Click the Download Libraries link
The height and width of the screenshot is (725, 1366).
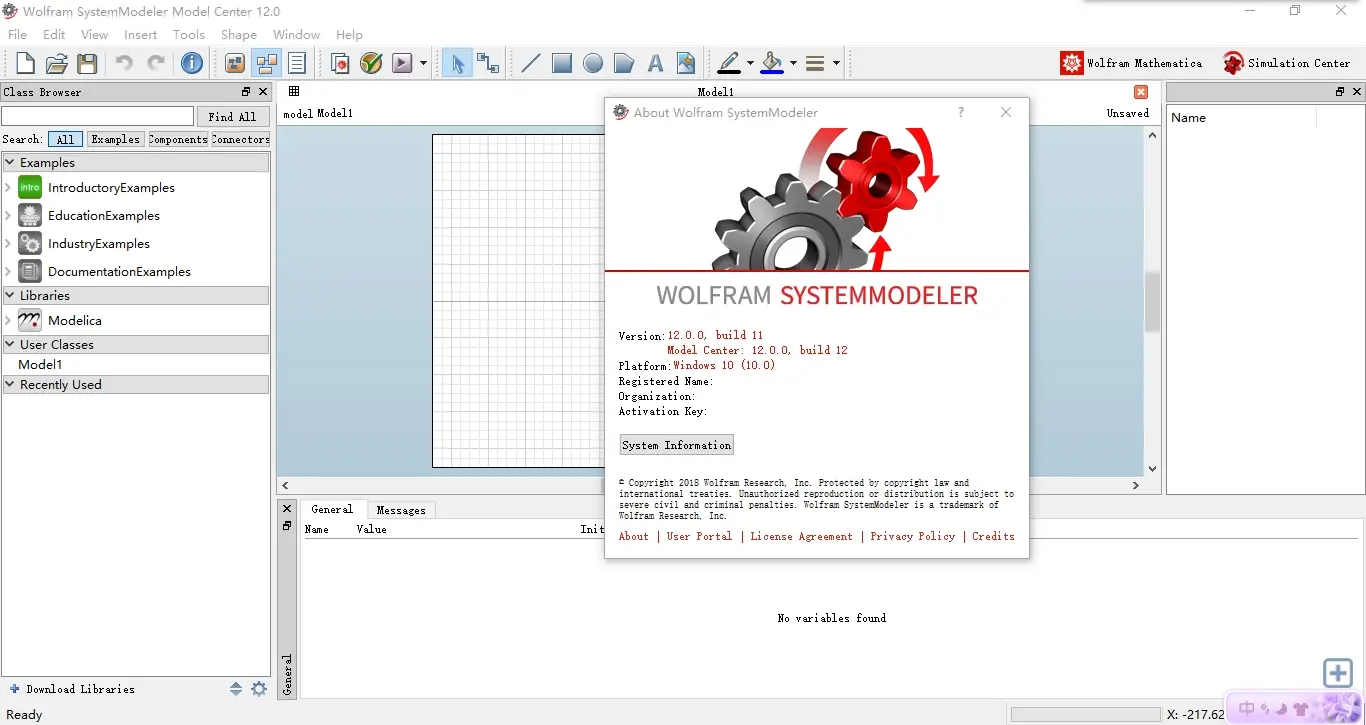tap(72, 689)
